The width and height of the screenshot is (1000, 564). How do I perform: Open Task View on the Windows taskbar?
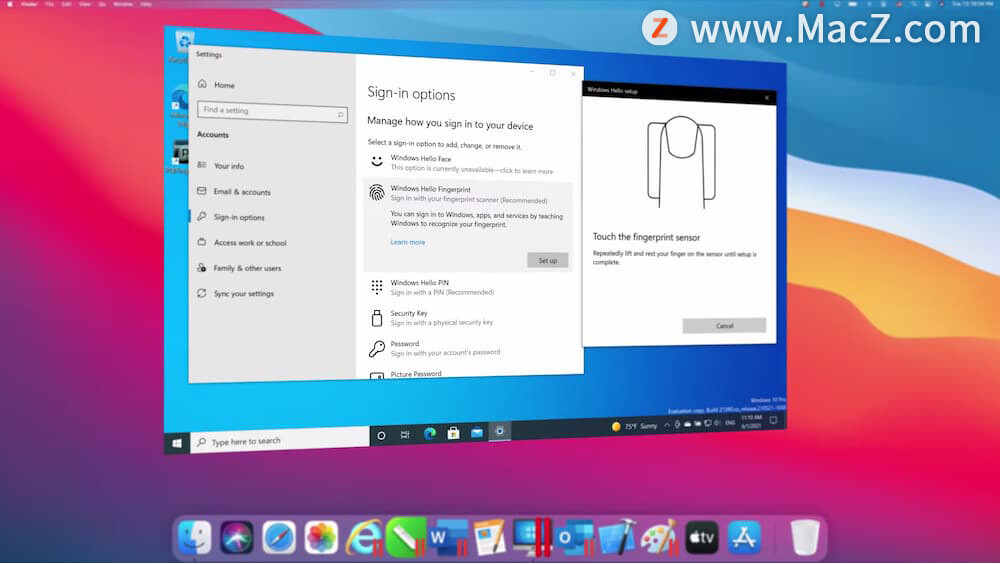click(x=405, y=434)
